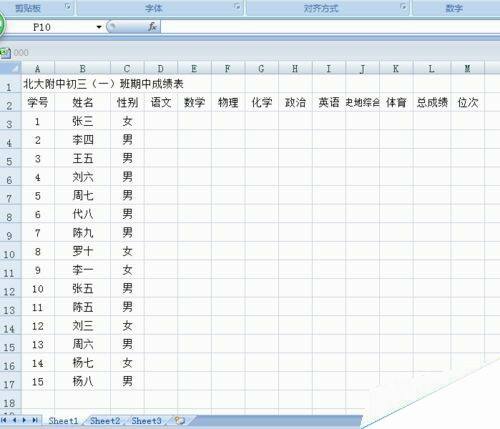The width and height of the screenshot is (500, 429).
Task: Open the 字体 group dialog launcher
Action: click(x=237, y=6)
